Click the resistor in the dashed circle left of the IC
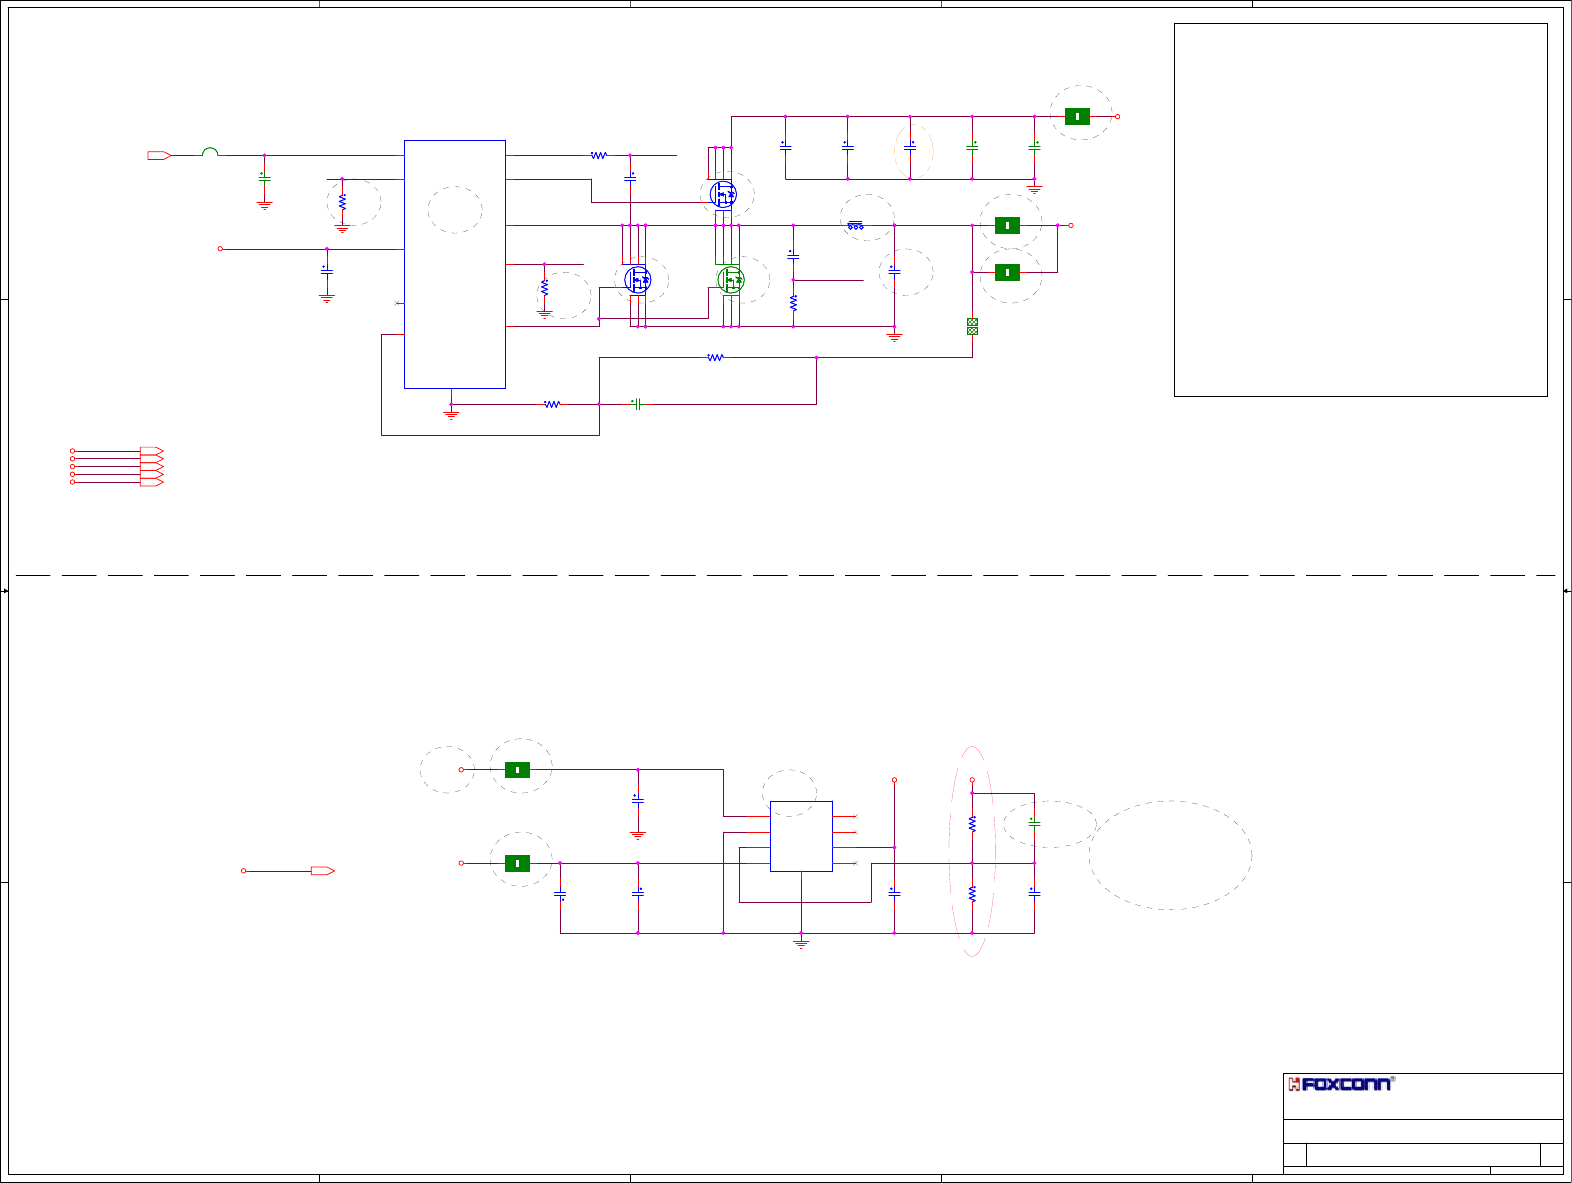The width and height of the screenshot is (1572, 1183). [x=342, y=202]
